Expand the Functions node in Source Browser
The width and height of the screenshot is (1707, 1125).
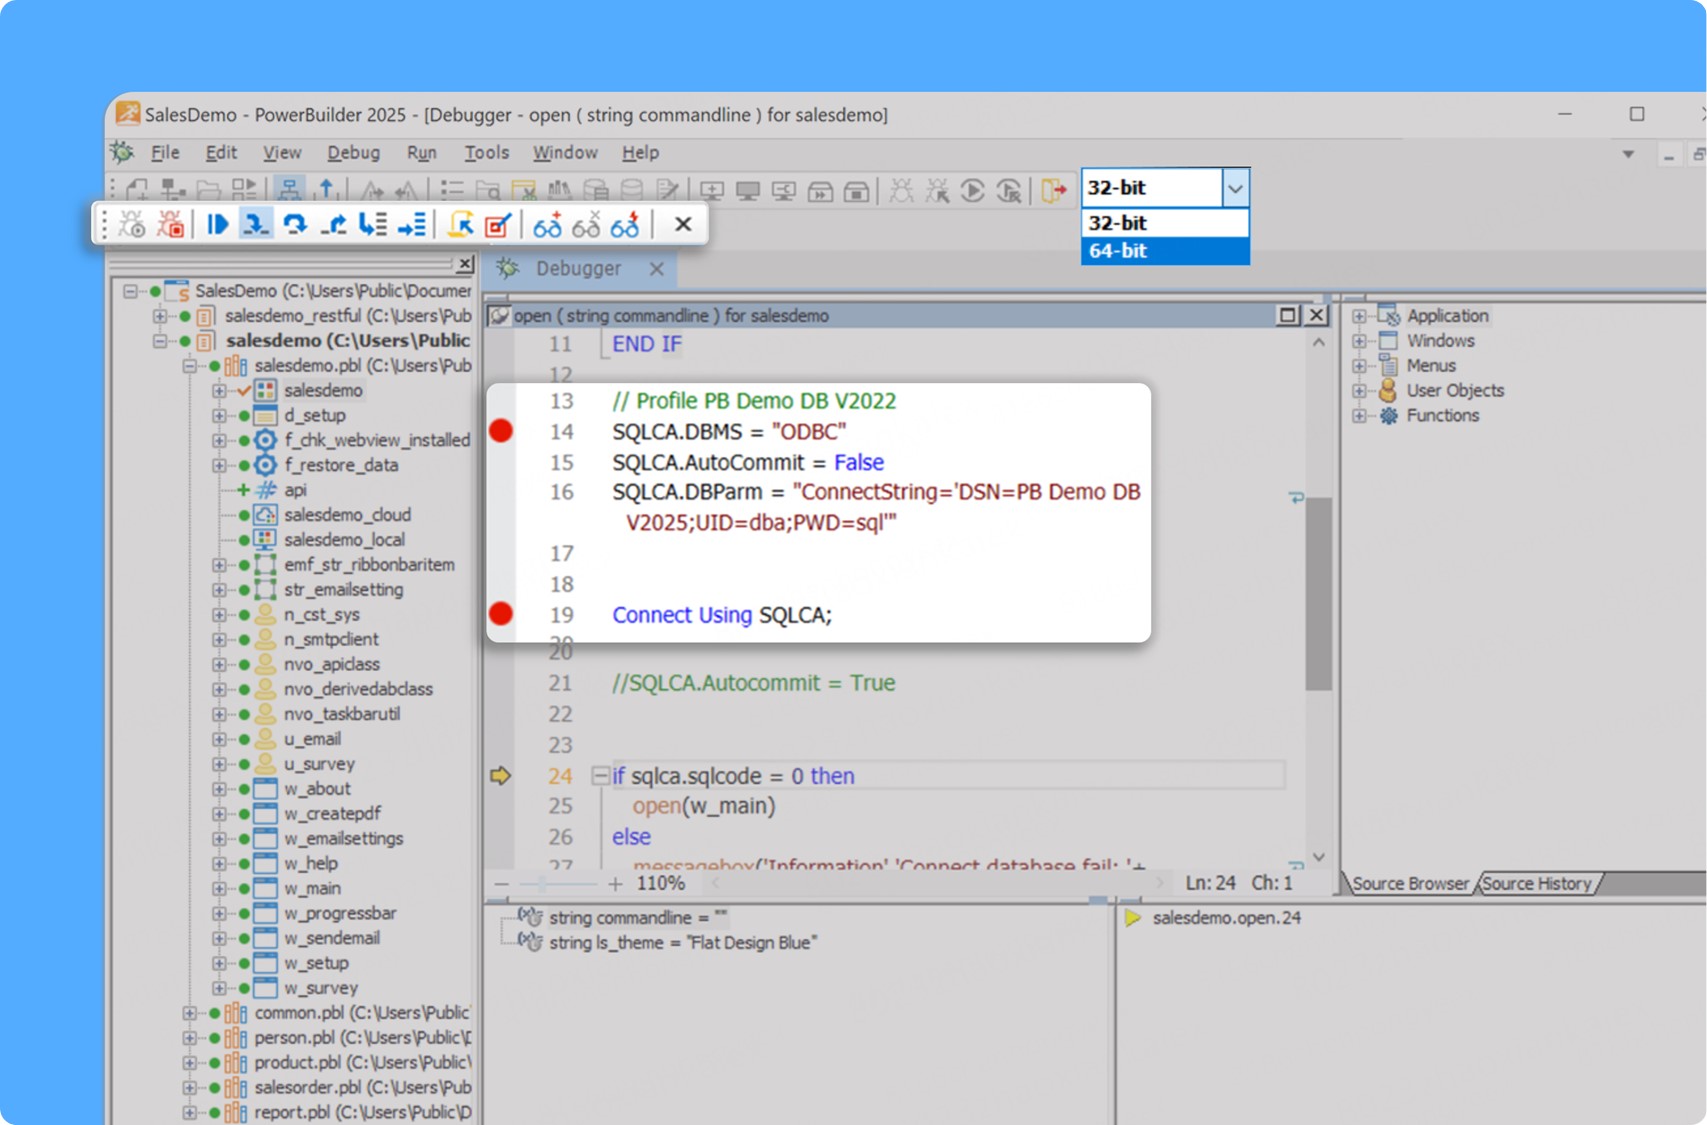pos(1359,416)
